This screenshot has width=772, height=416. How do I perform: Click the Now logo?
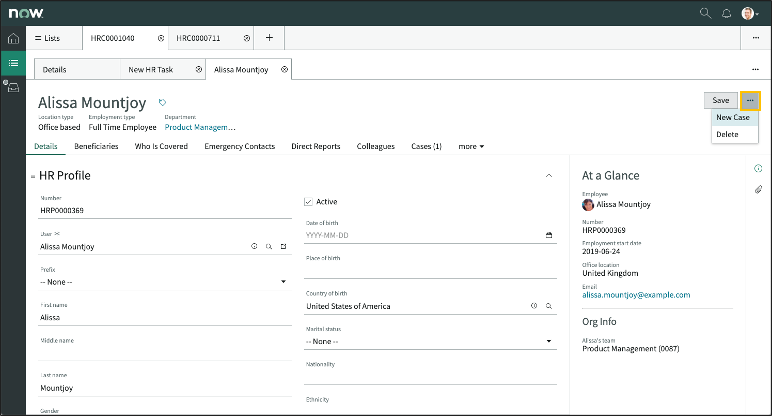(x=26, y=13)
